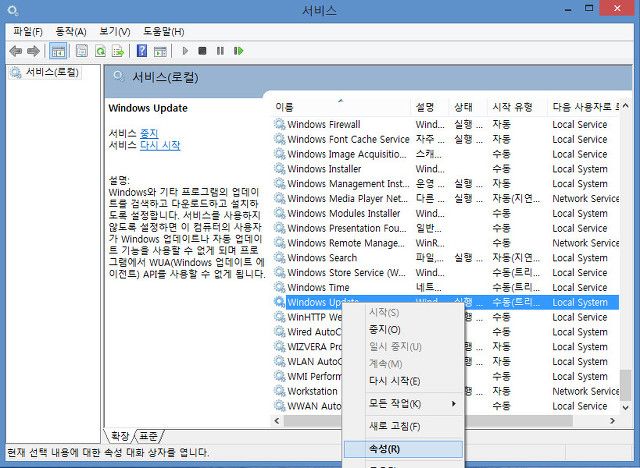Click the Restart Service icon
The width and height of the screenshot is (640, 468).
tap(239, 51)
